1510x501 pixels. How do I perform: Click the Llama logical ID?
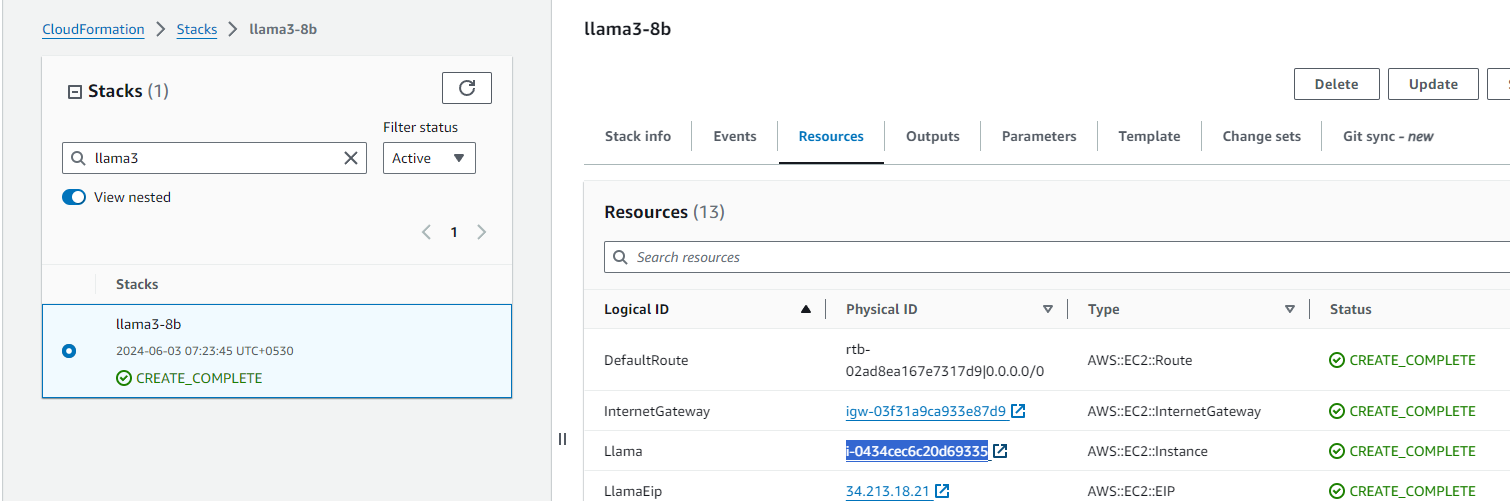click(623, 451)
